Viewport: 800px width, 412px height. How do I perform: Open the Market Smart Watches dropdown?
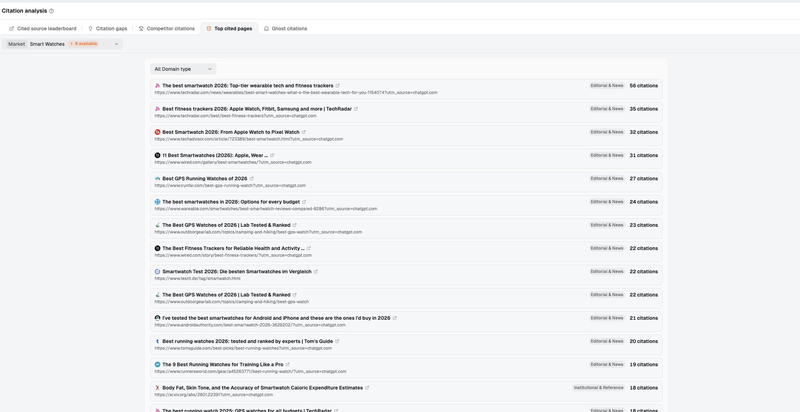pyautogui.click(x=62, y=44)
